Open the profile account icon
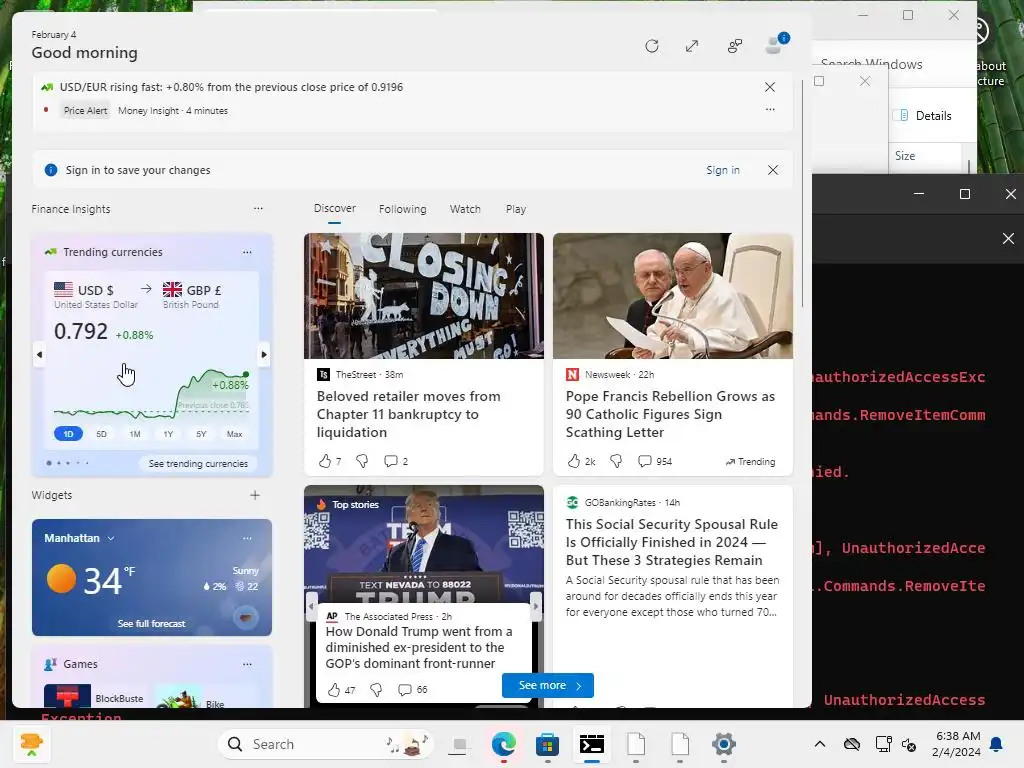This screenshot has width=1024, height=768. (x=777, y=44)
